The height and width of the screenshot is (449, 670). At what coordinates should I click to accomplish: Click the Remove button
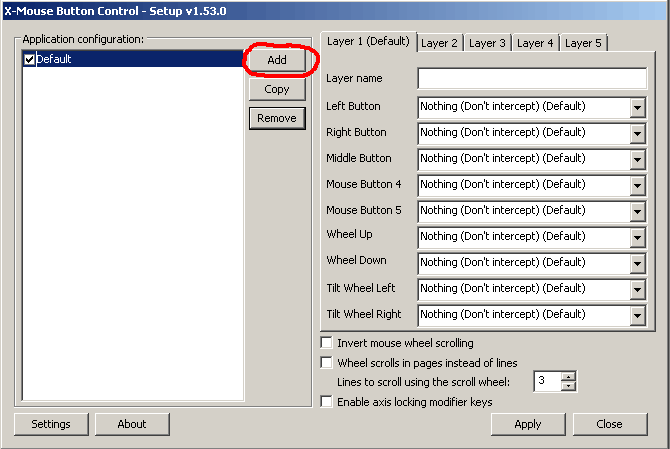(x=277, y=118)
